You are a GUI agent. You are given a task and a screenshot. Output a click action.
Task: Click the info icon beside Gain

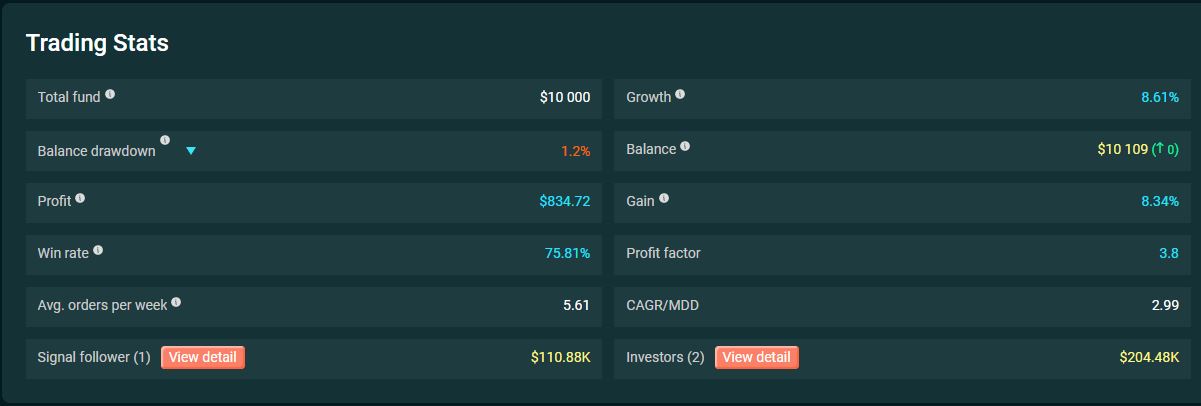[664, 199]
